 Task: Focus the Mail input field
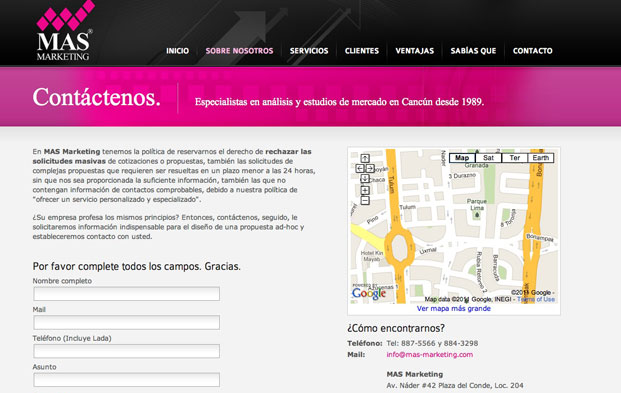[x=126, y=322]
